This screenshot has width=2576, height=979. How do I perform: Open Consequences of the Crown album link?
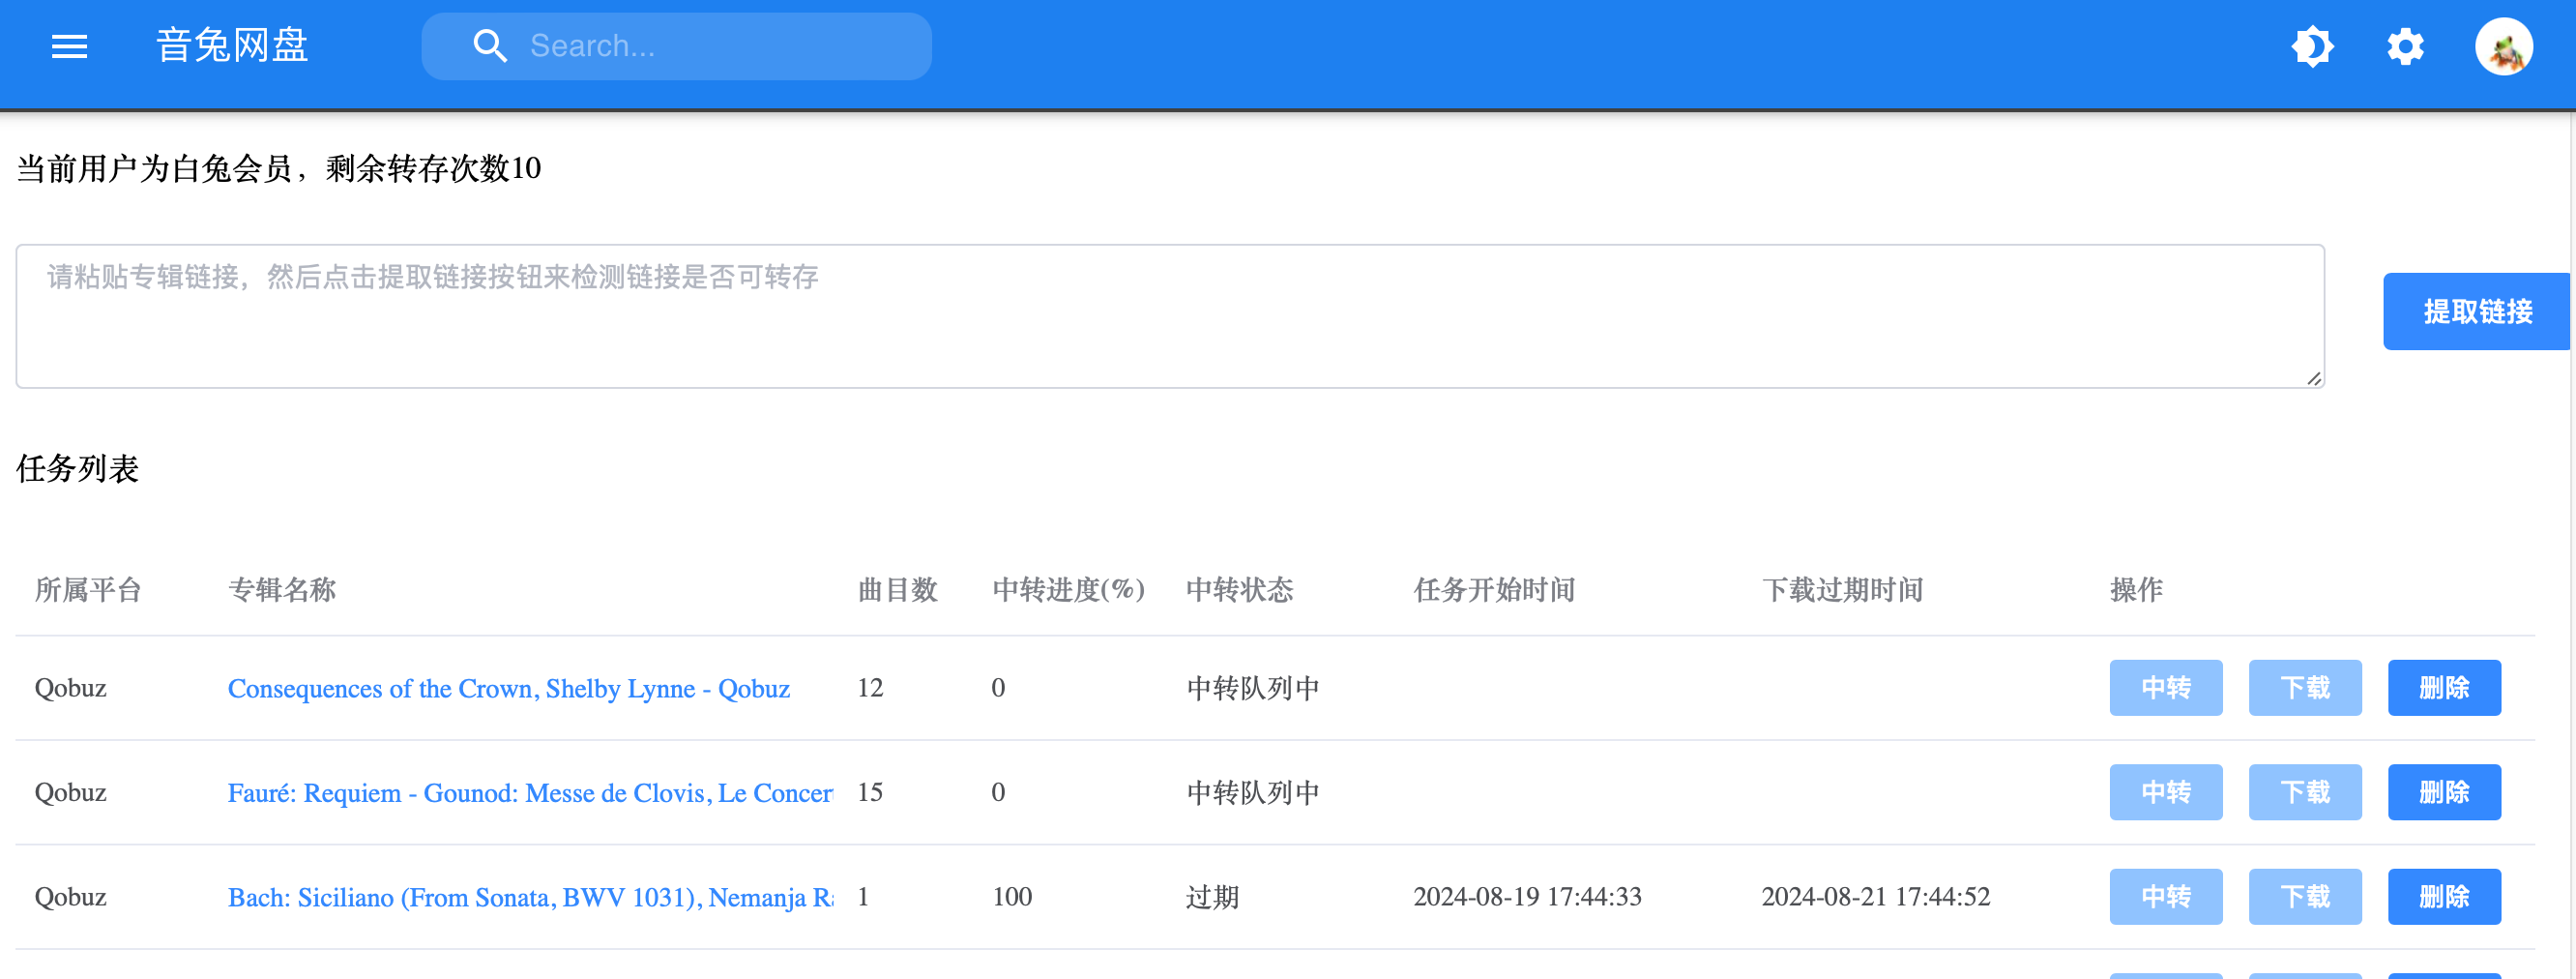coord(508,688)
